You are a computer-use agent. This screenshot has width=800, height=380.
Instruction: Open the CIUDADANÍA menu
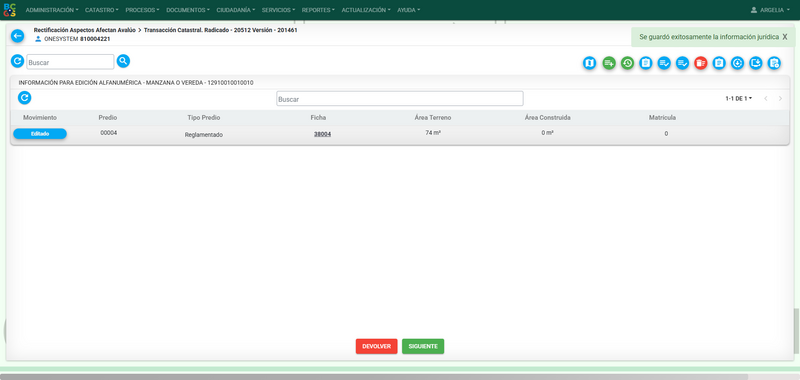tap(236, 10)
